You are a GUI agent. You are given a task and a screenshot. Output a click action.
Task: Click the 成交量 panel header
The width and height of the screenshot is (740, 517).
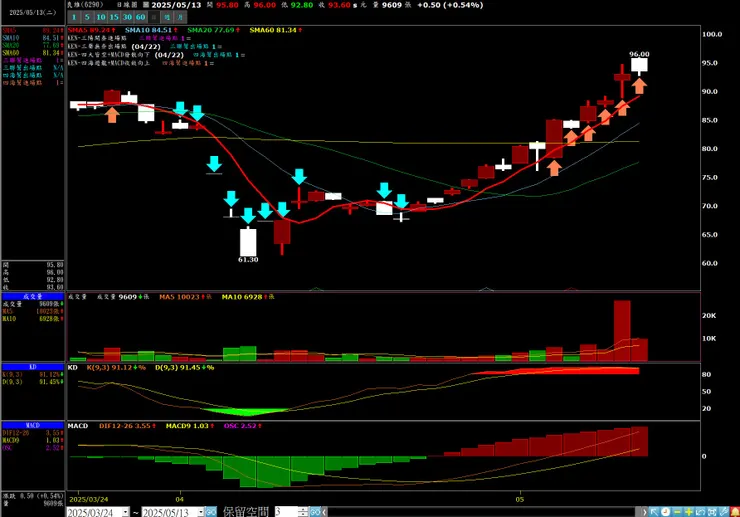tap(33, 297)
